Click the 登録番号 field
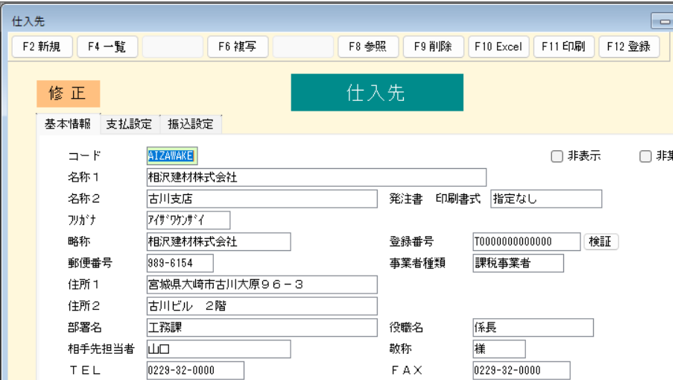676x382 pixels. point(526,241)
